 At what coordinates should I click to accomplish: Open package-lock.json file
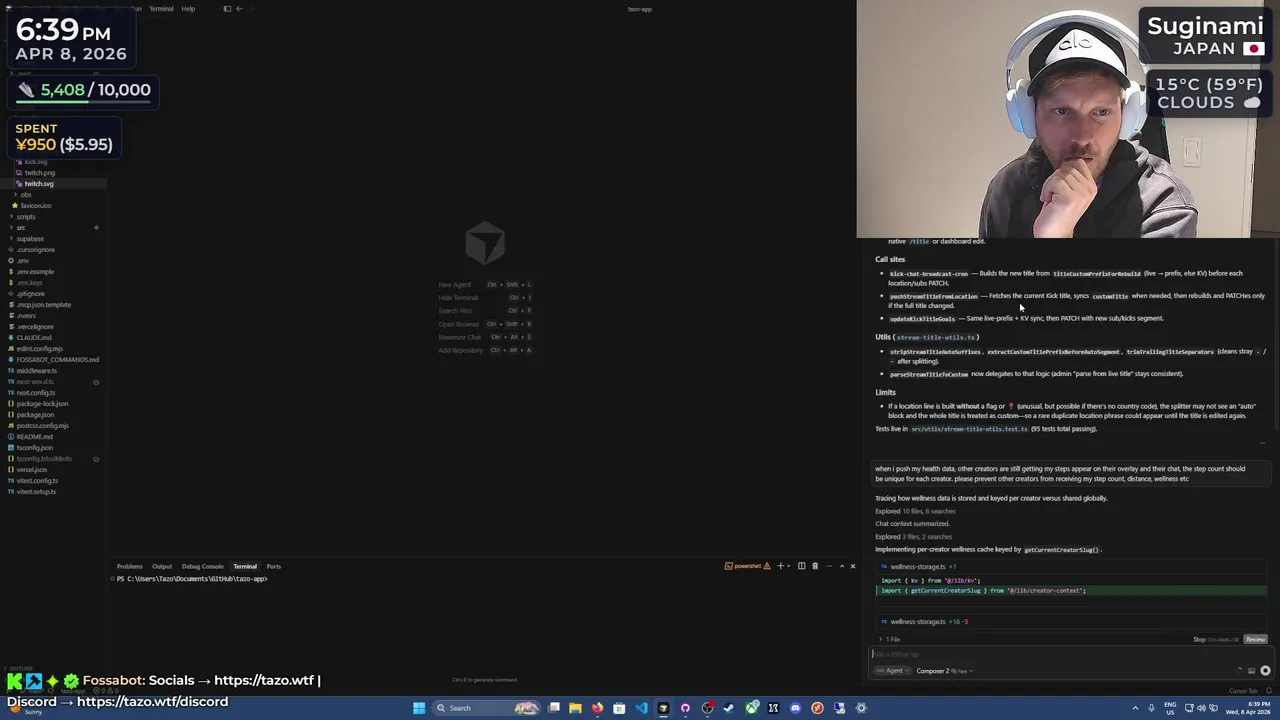tap(42, 404)
